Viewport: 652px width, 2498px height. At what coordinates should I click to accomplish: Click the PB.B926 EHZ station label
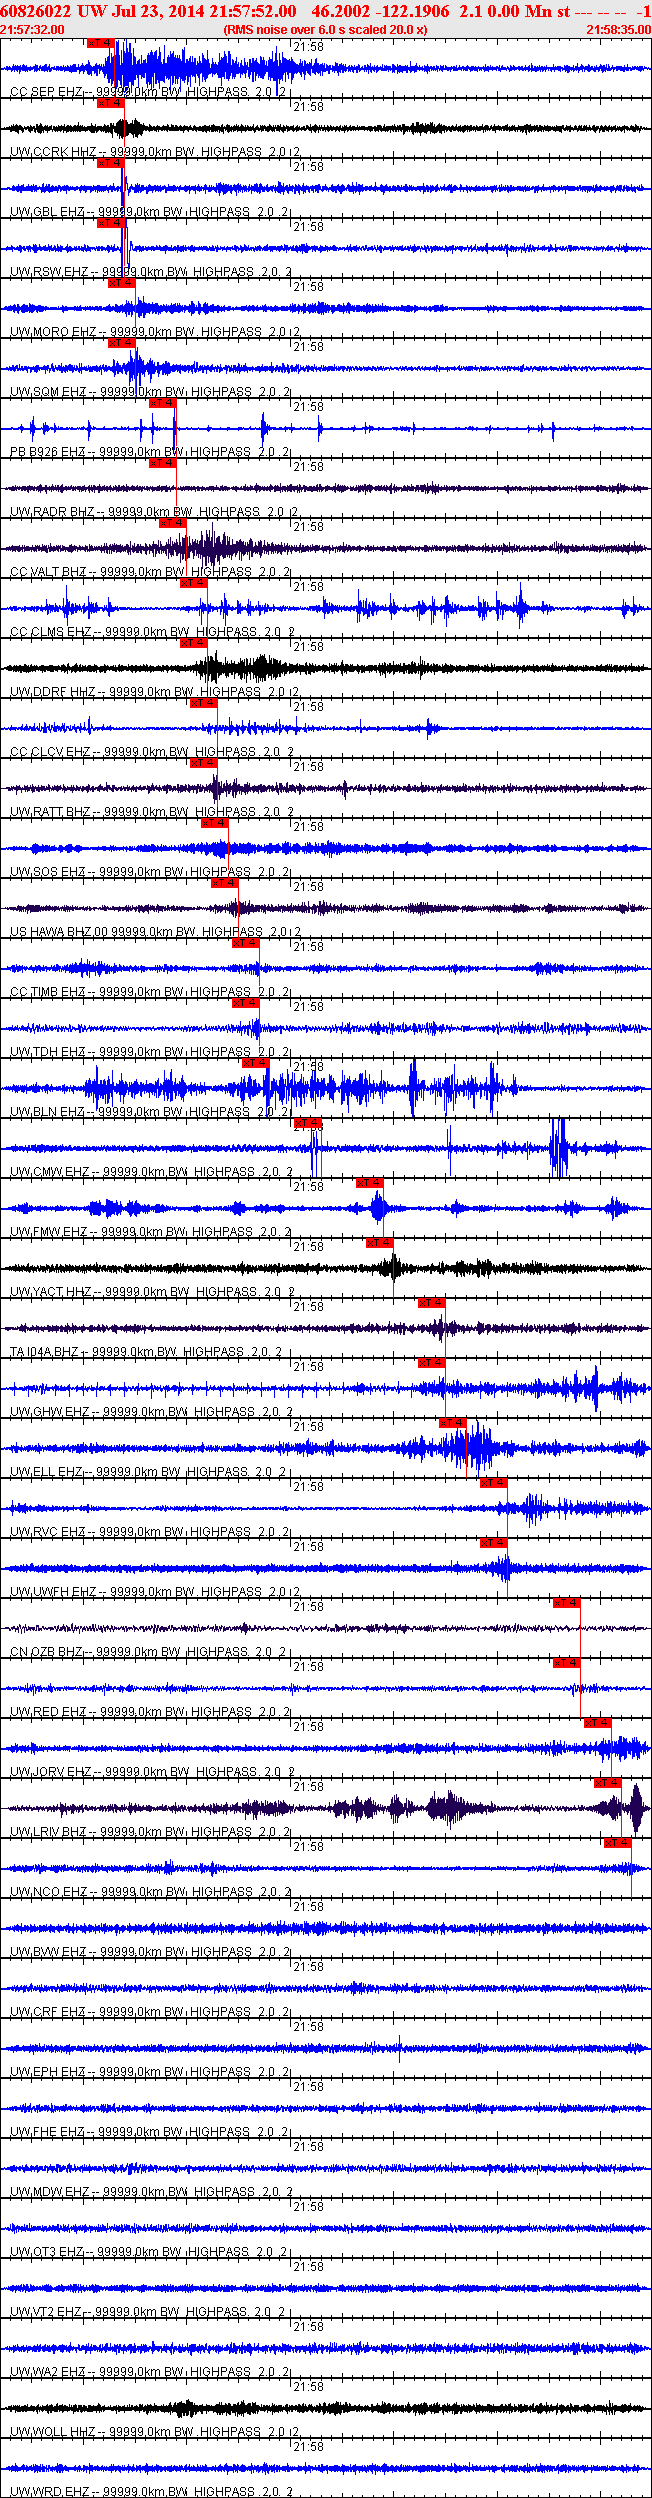[49, 452]
